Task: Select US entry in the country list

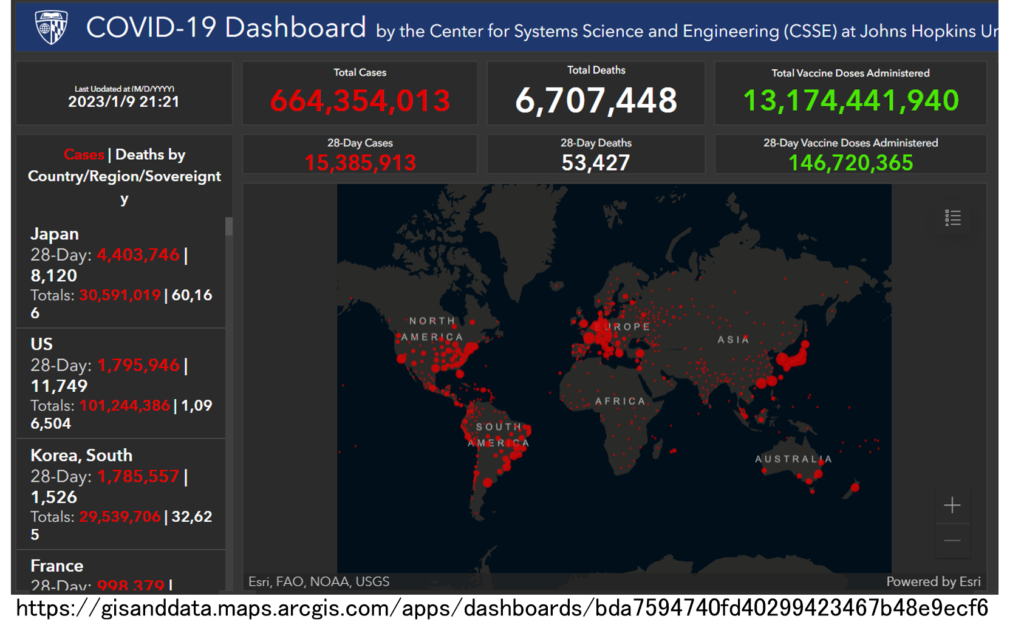Action: tap(41, 344)
